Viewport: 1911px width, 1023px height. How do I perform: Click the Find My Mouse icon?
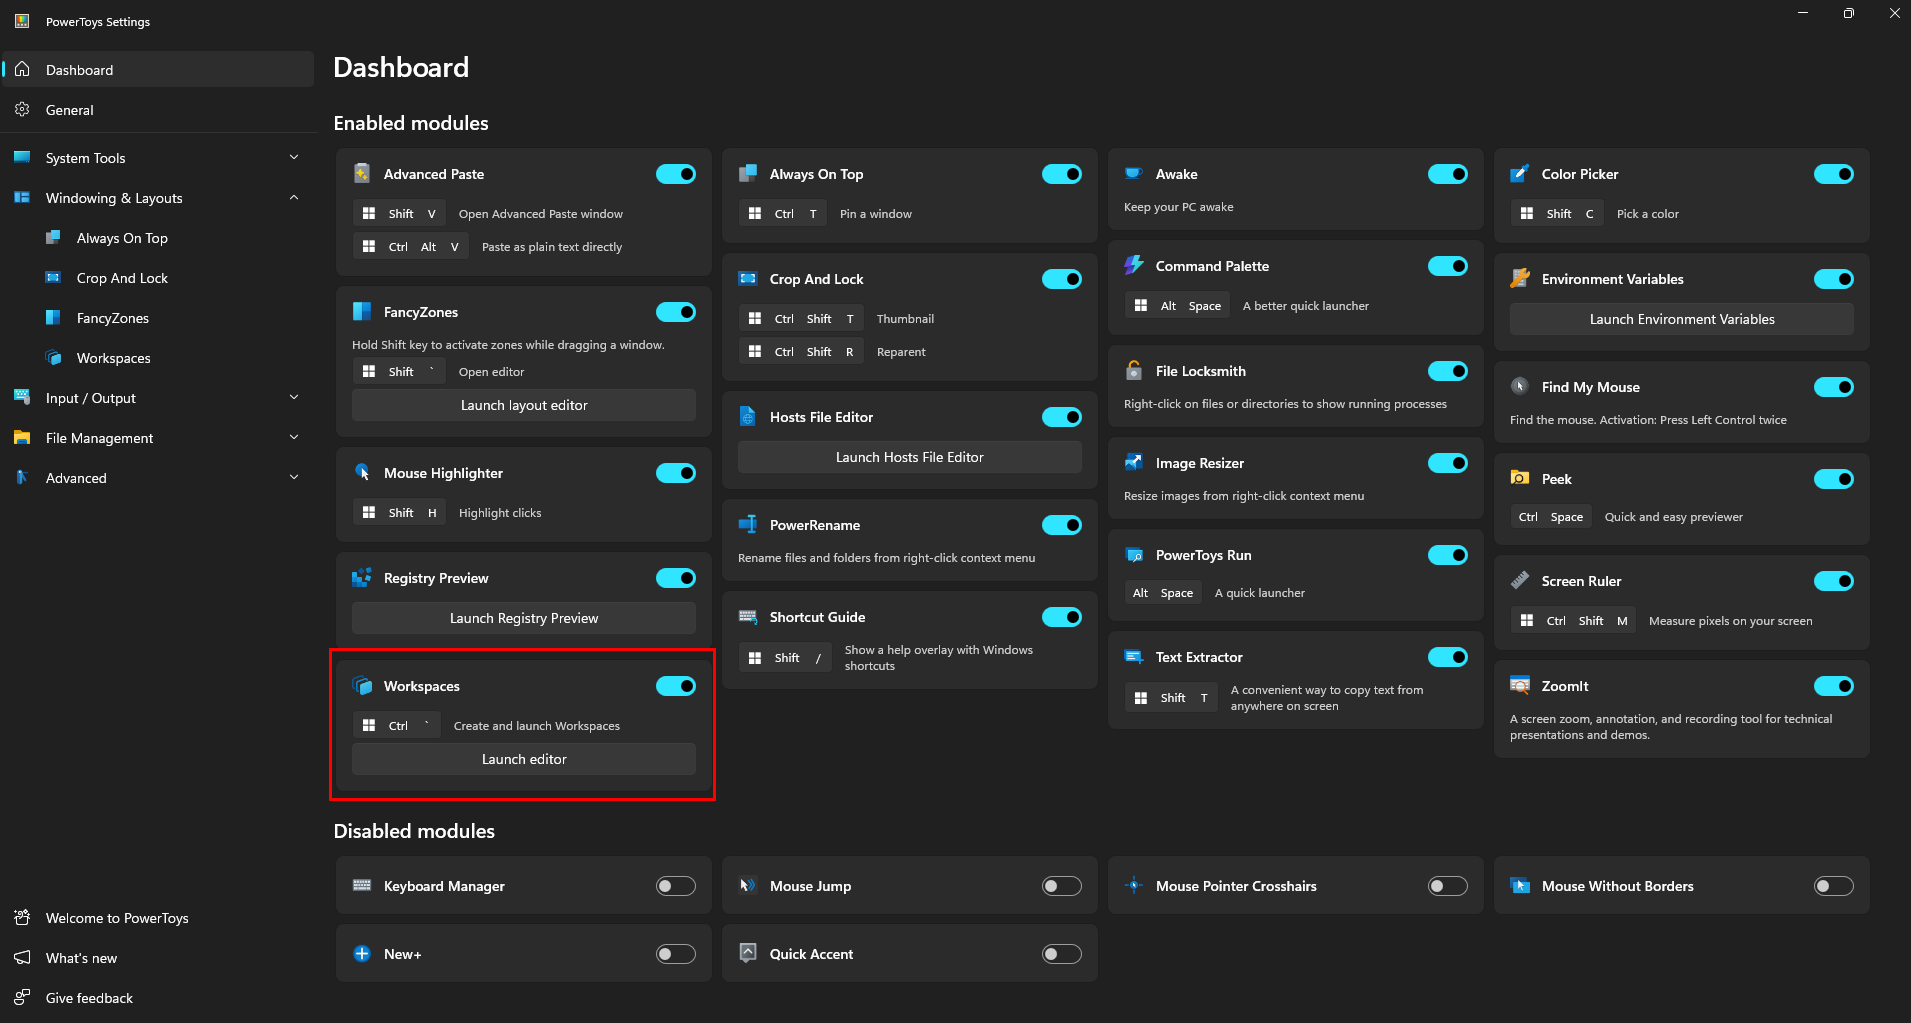[x=1520, y=387]
